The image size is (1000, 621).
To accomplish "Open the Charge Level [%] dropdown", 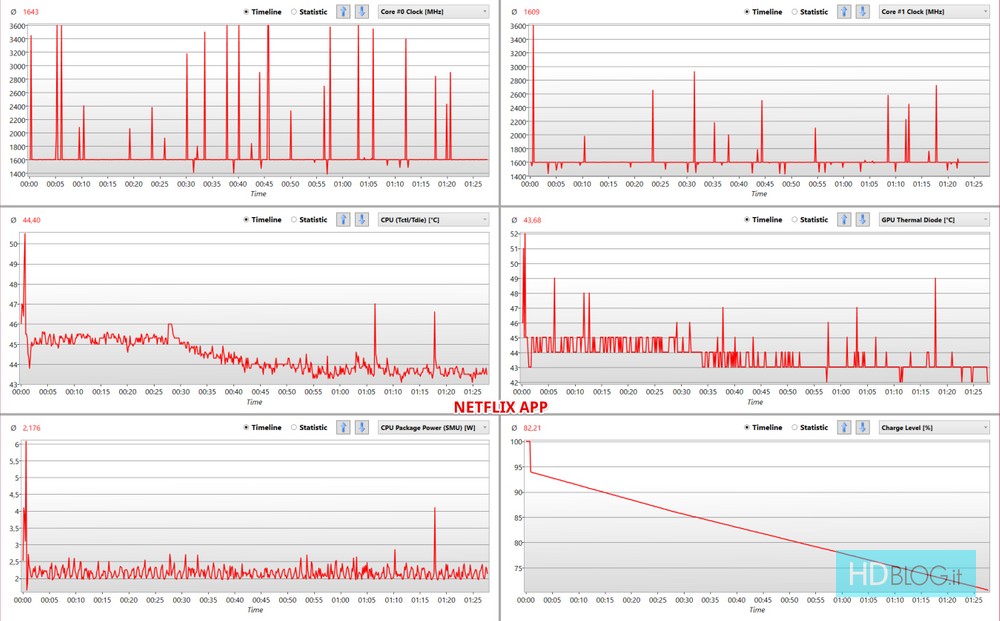I will 934,427.
